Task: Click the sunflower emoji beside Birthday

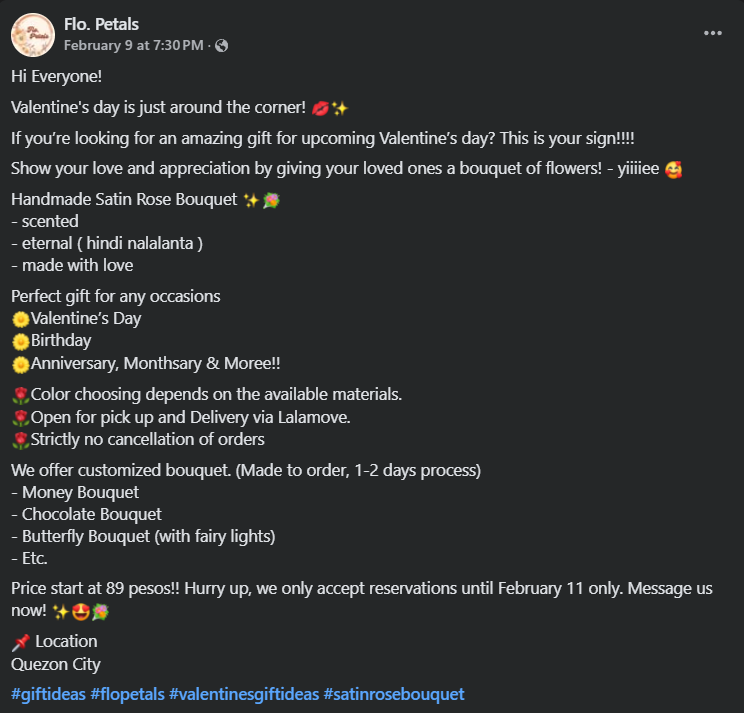Action: [20, 341]
